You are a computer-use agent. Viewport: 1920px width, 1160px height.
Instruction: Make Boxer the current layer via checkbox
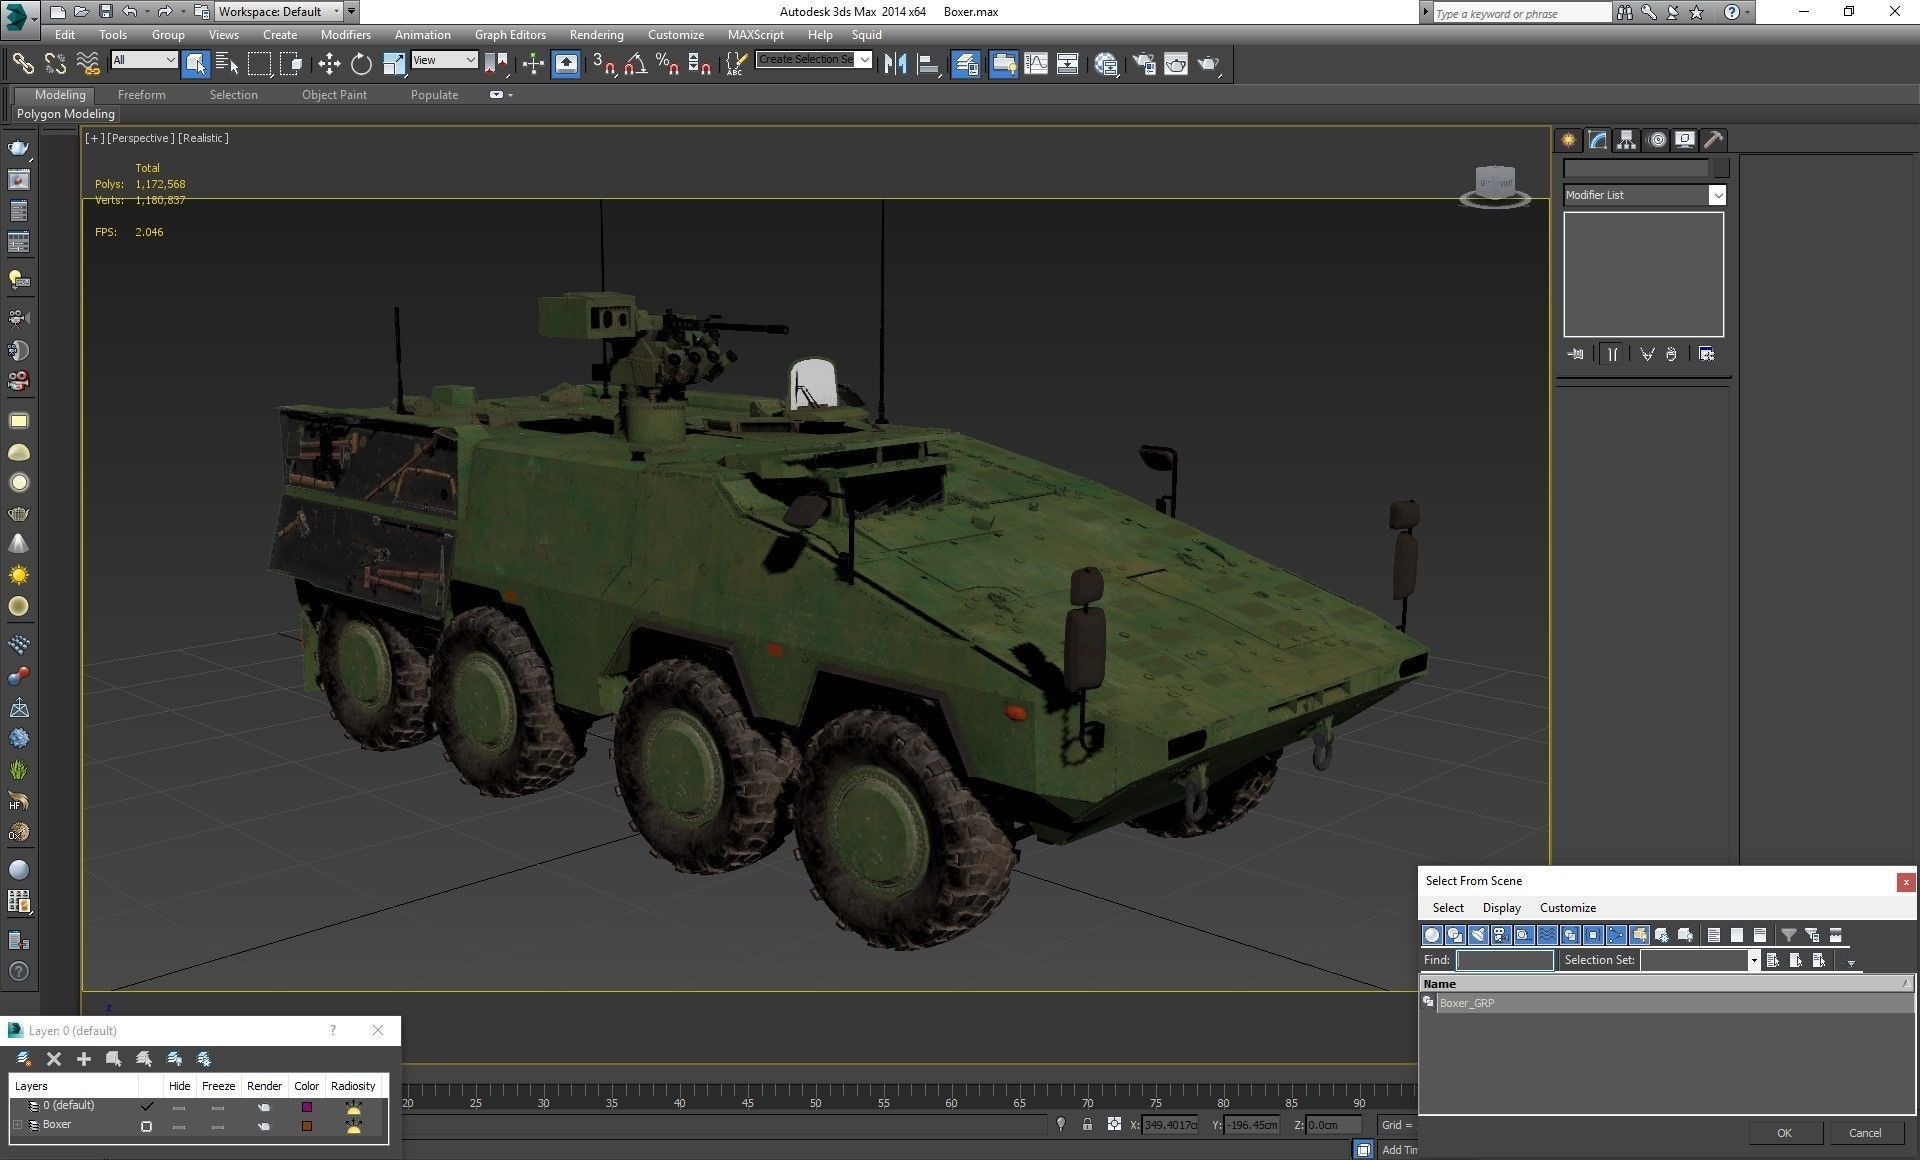(x=147, y=1126)
